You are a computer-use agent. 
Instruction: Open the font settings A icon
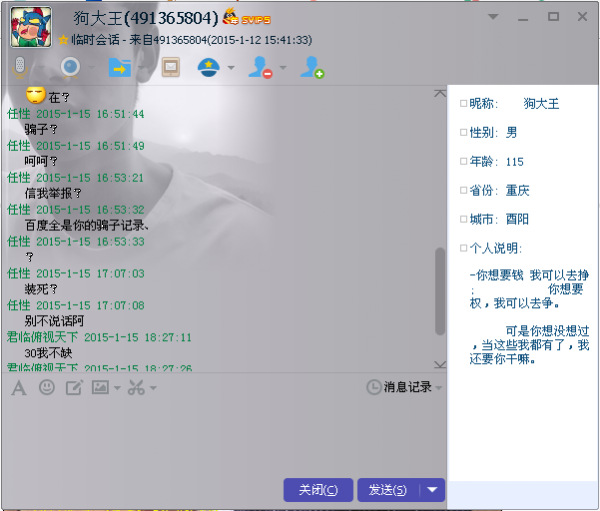pos(19,388)
